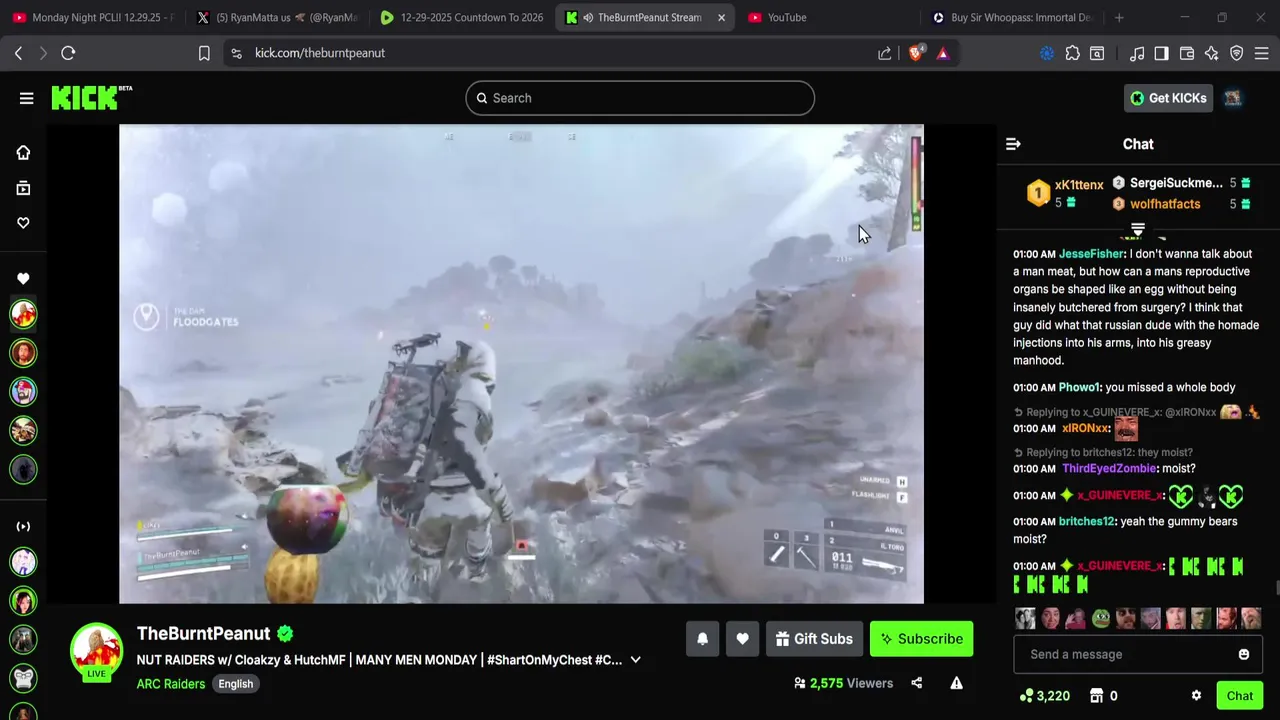Open the browser share page icon
This screenshot has width=1280, height=720.
pos(885,53)
